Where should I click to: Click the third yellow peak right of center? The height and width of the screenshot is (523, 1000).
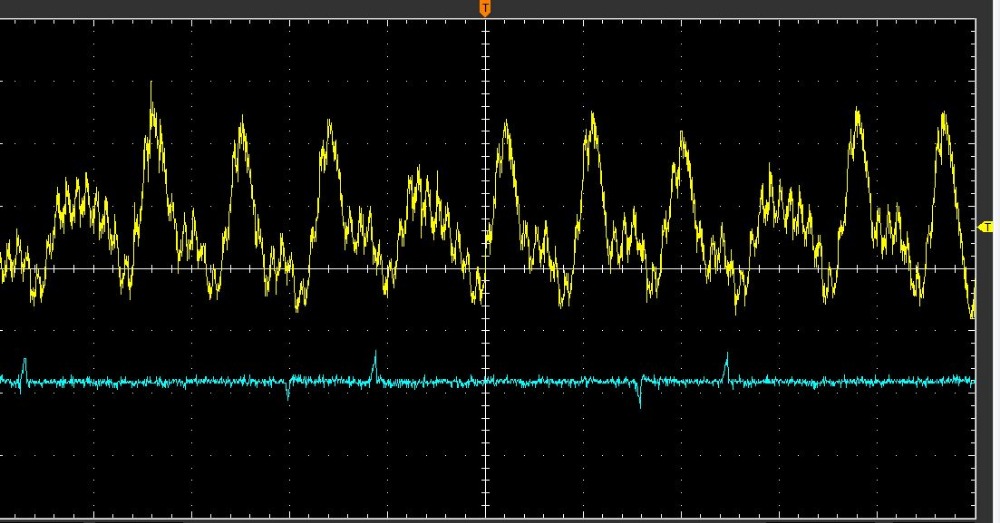point(684,136)
